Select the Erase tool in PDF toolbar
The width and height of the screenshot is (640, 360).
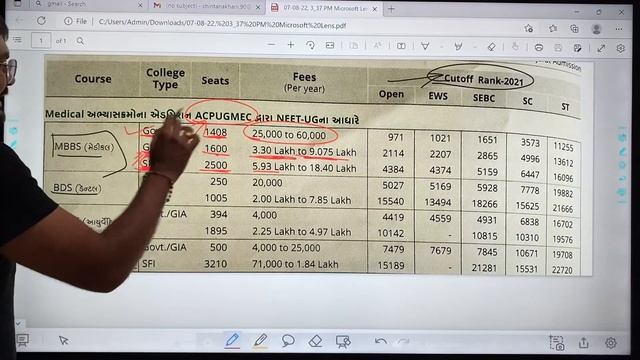pyautogui.click(x=491, y=47)
